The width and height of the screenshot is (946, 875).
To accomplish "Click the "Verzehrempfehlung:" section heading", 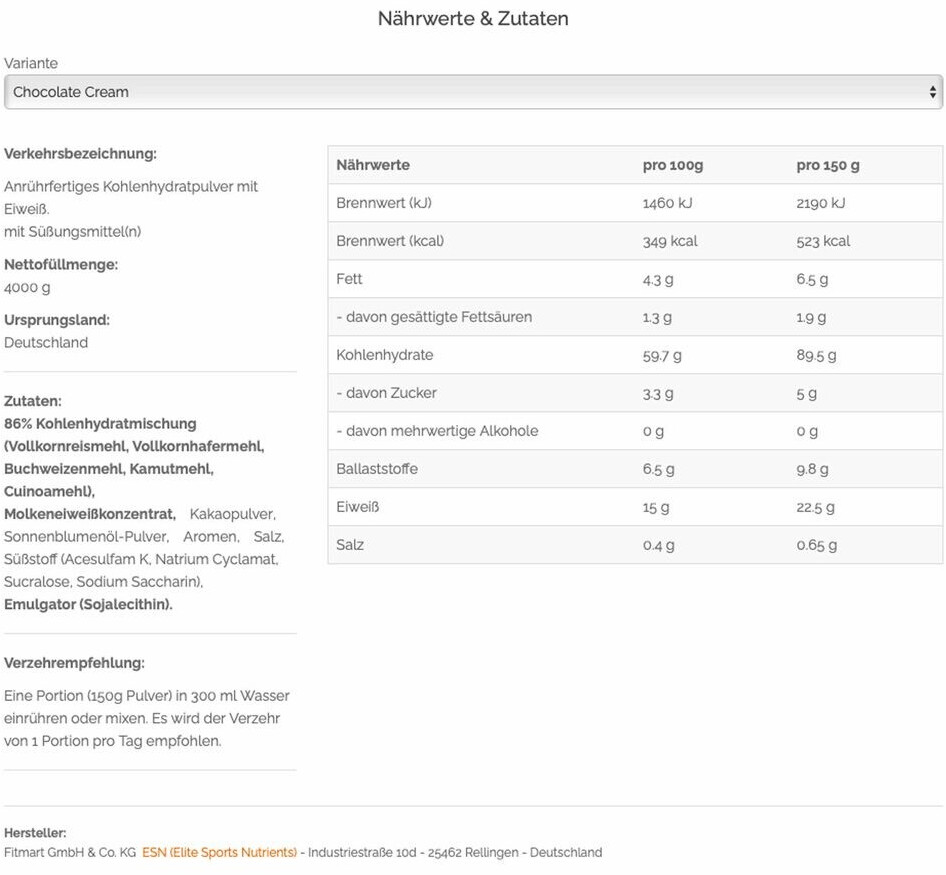I will pos(74,663).
